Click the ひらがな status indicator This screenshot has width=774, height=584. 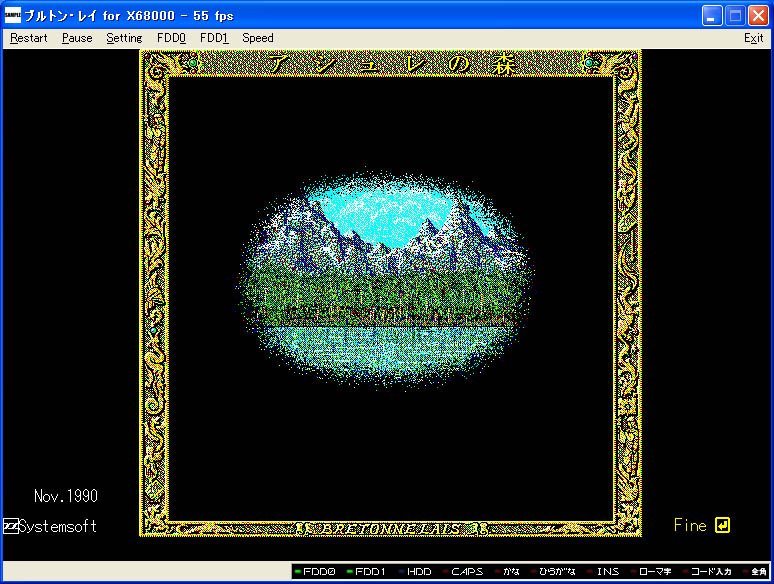557,572
